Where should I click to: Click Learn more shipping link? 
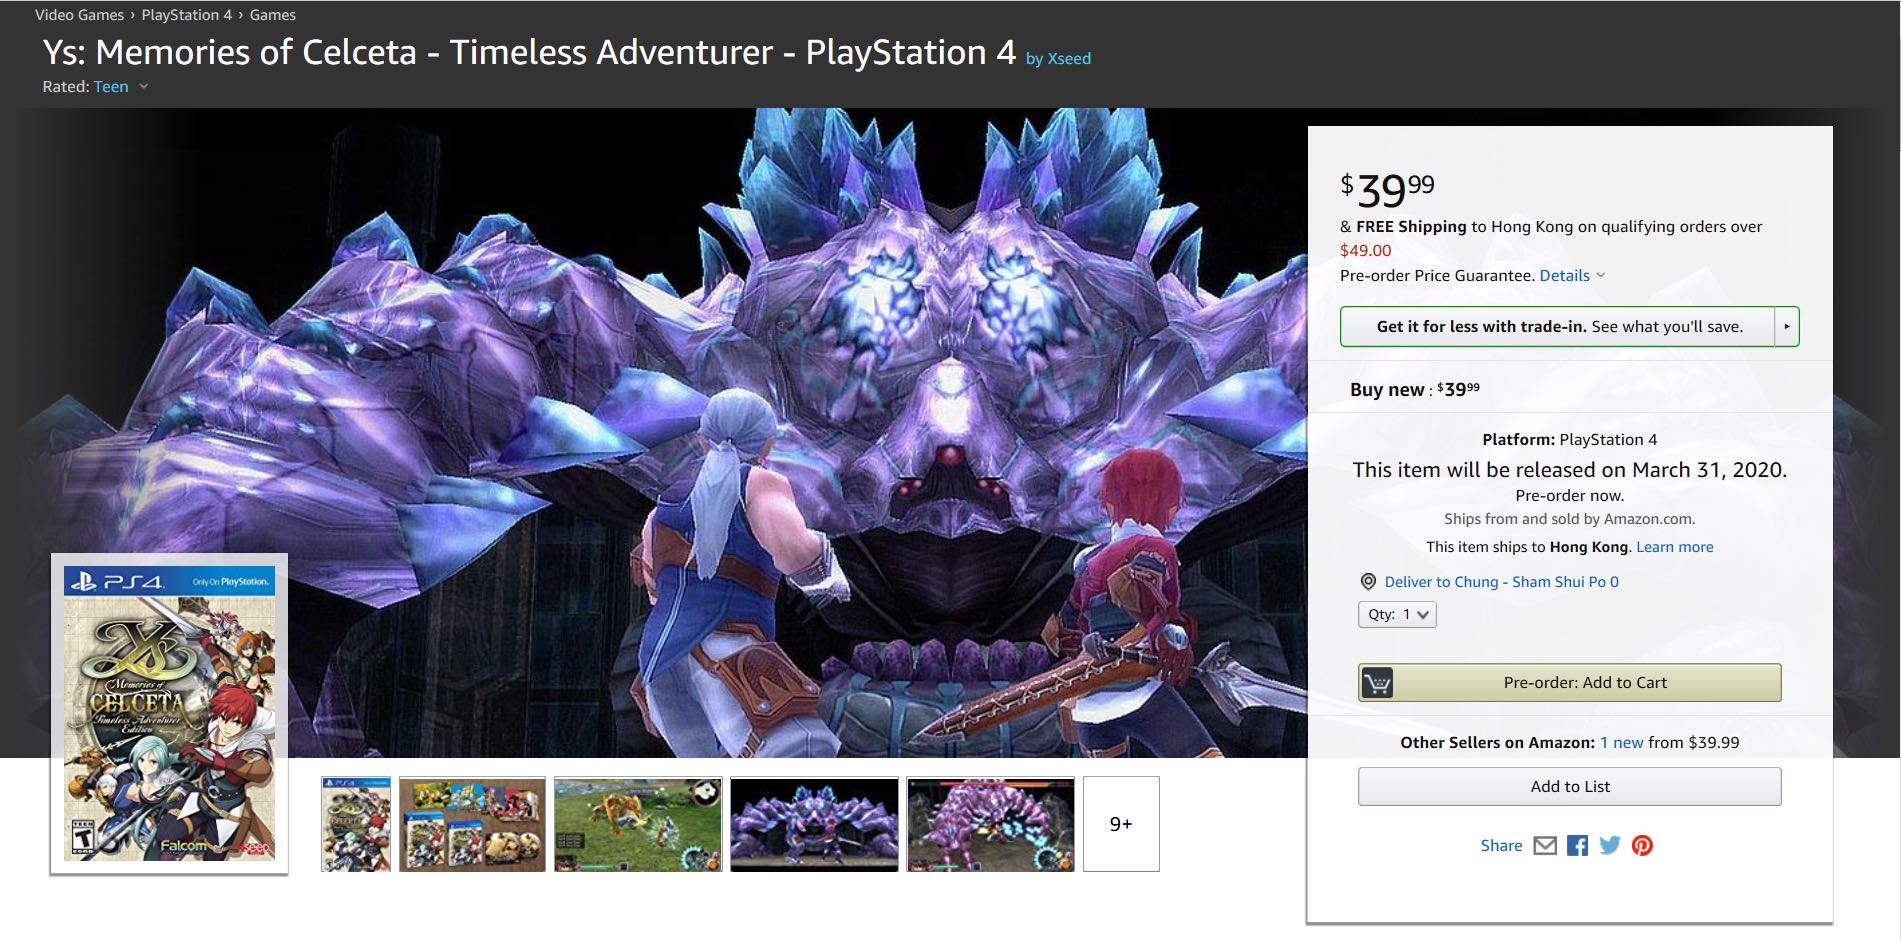pyautogui.click(x=1674, y=547)
